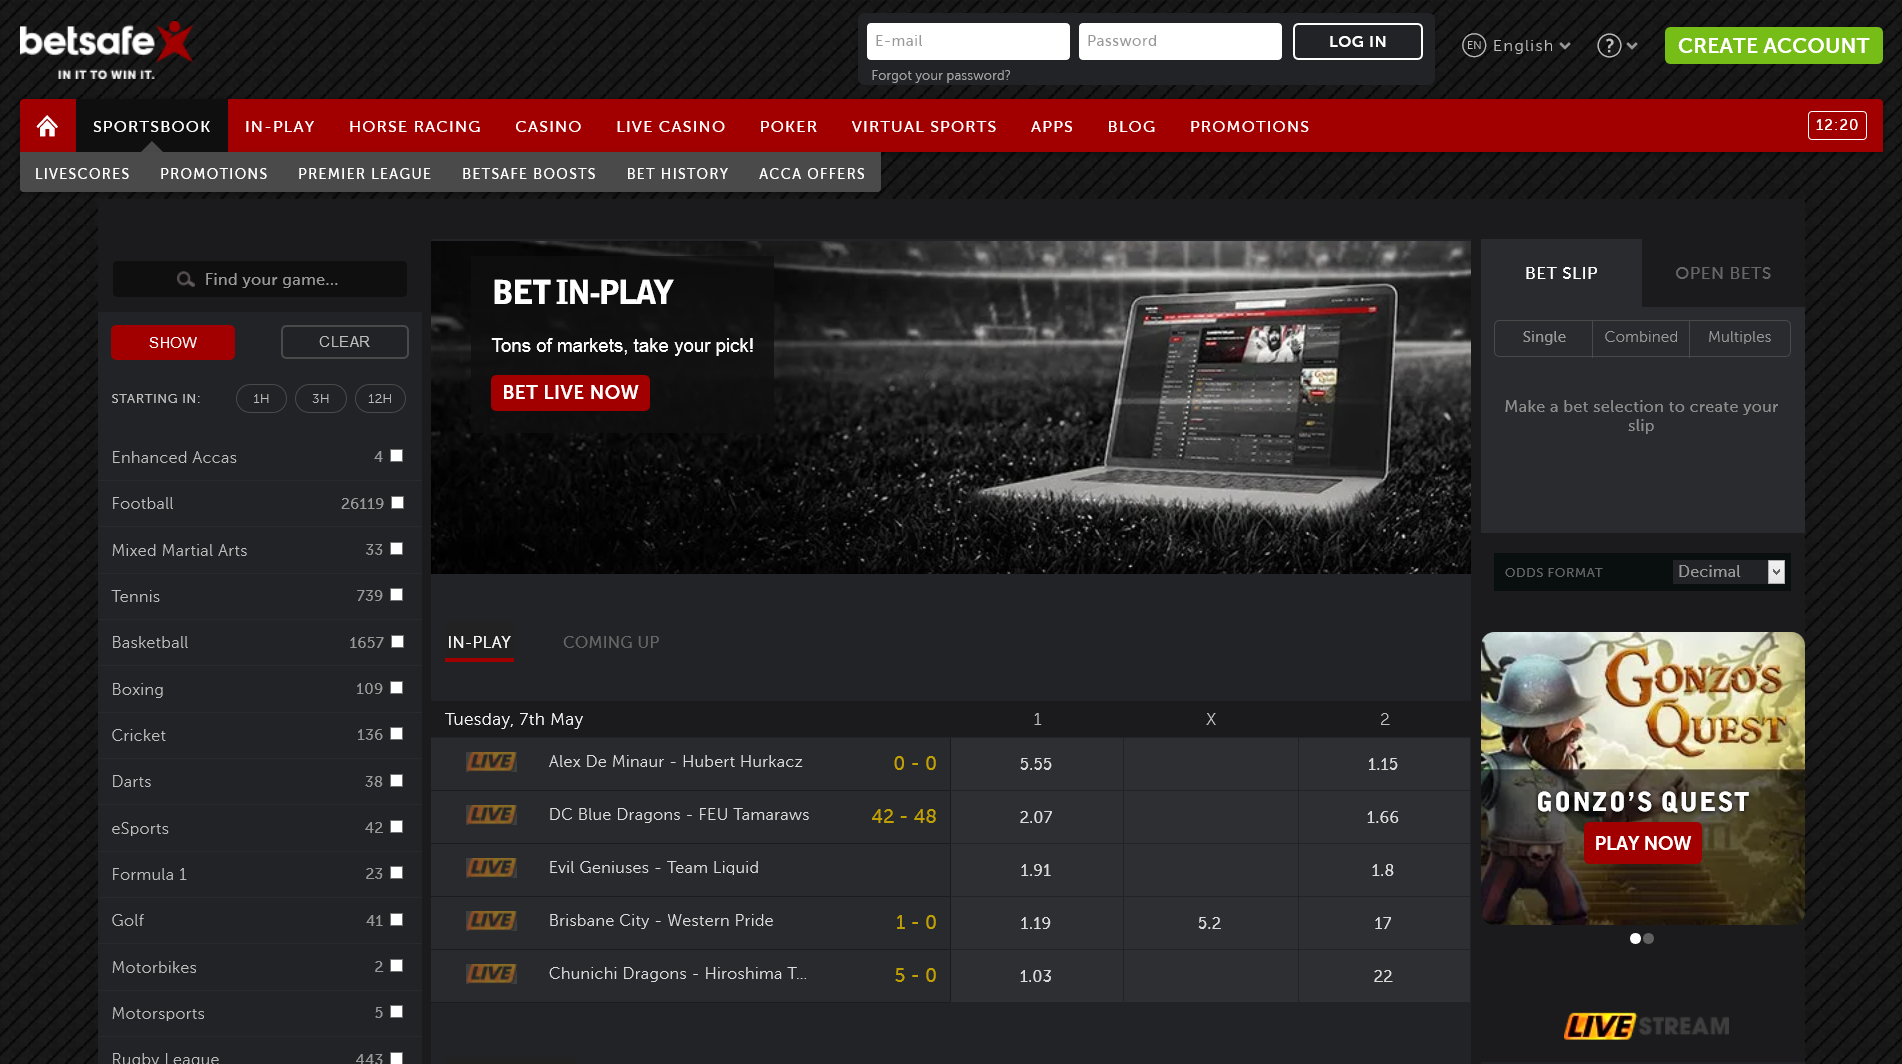The image size is (1902, 1064).
Task: Expand the help menu chevron
Action: 1632,46
